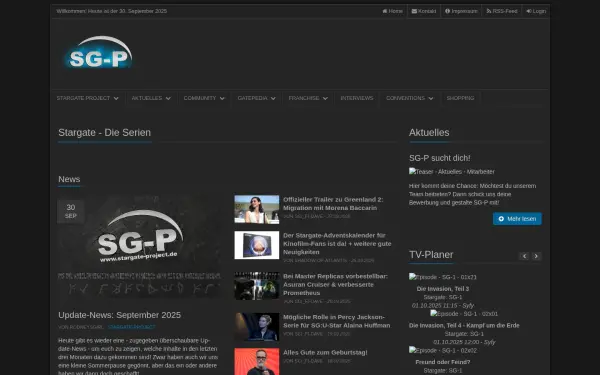Image resolution: width=600 pixels, height=375 pixels.
Task: Expand the Gatepedia menu chevron
Action: click(273, 98)
